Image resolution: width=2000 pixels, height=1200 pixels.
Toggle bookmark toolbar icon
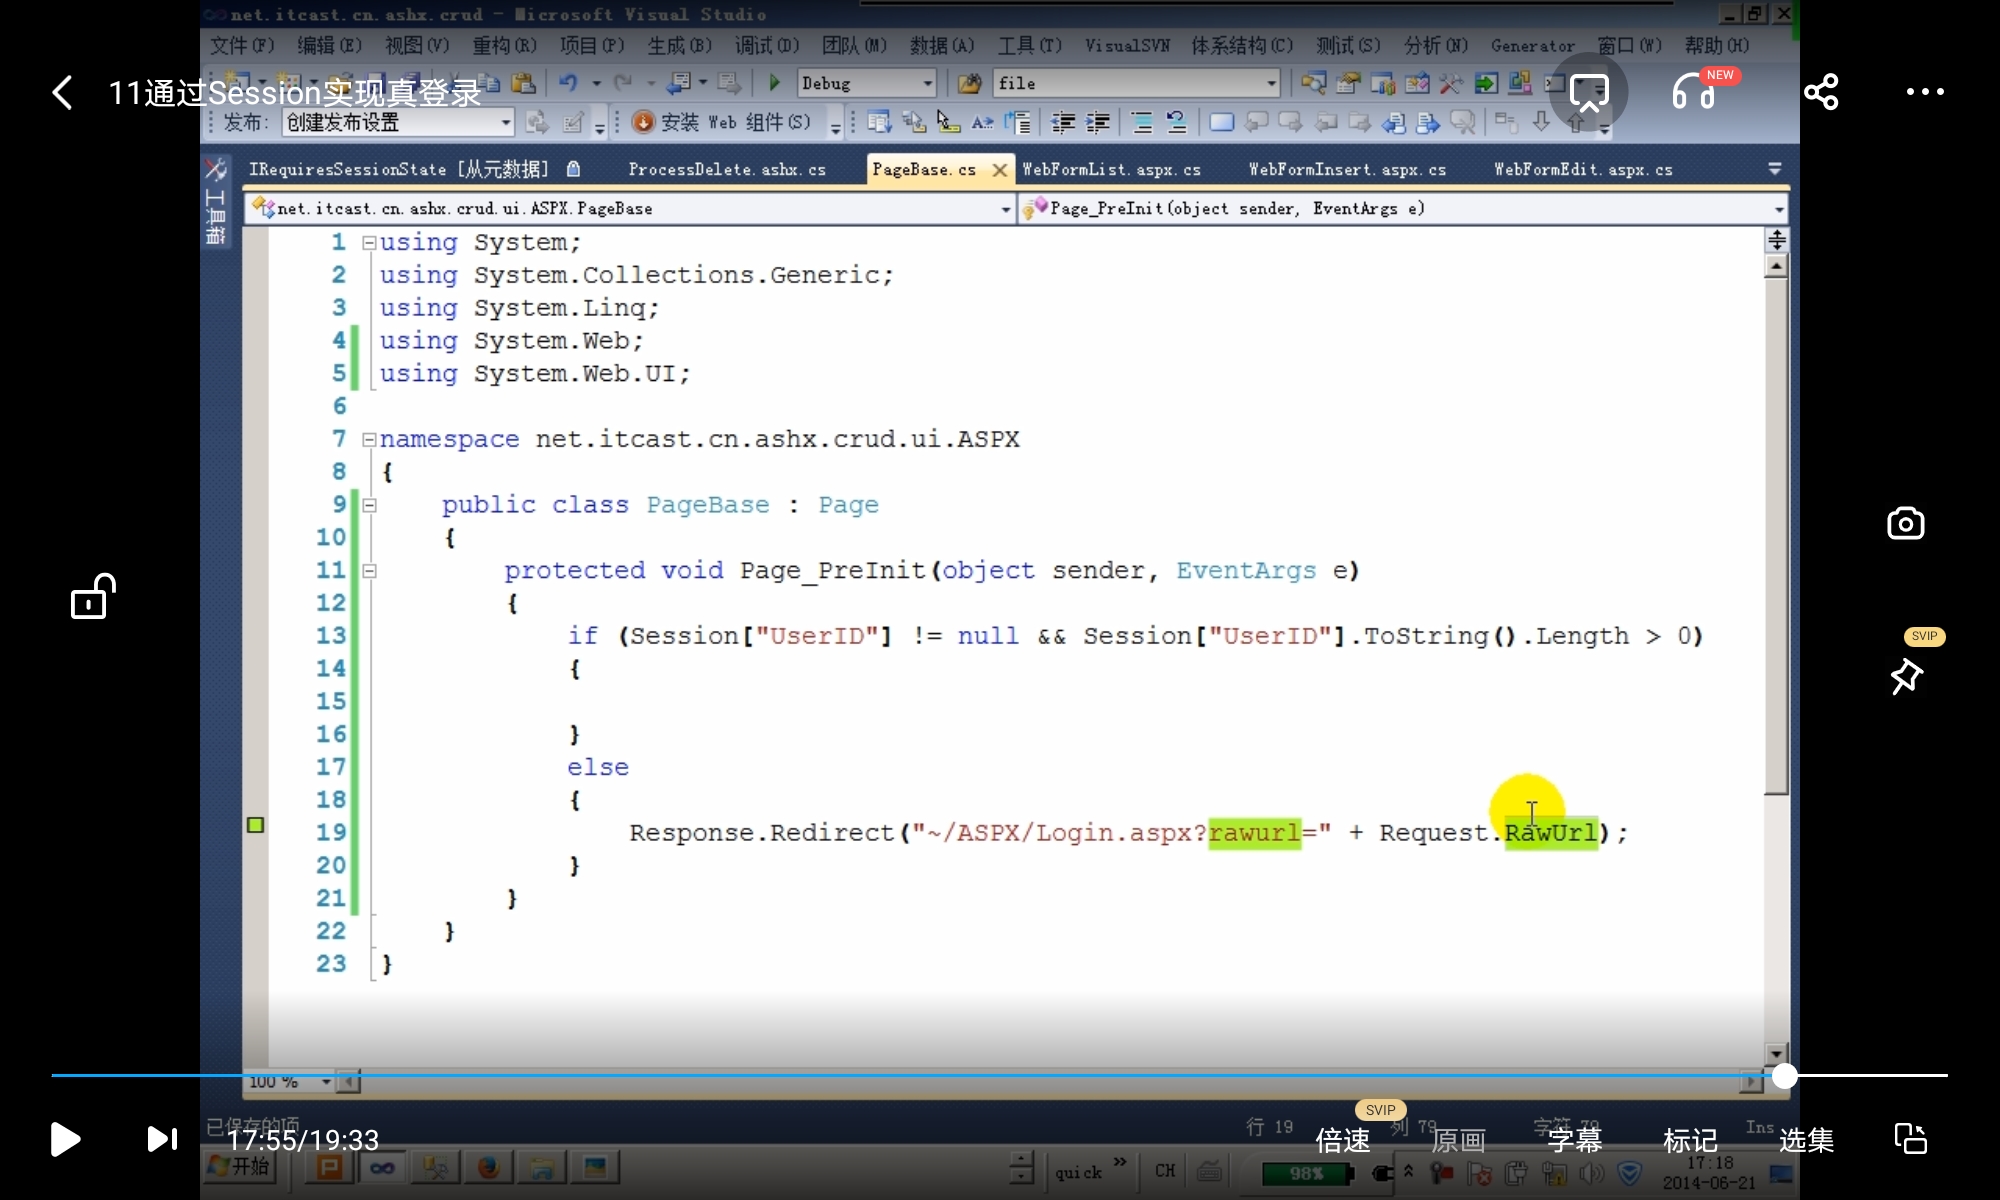(1221, 122)
